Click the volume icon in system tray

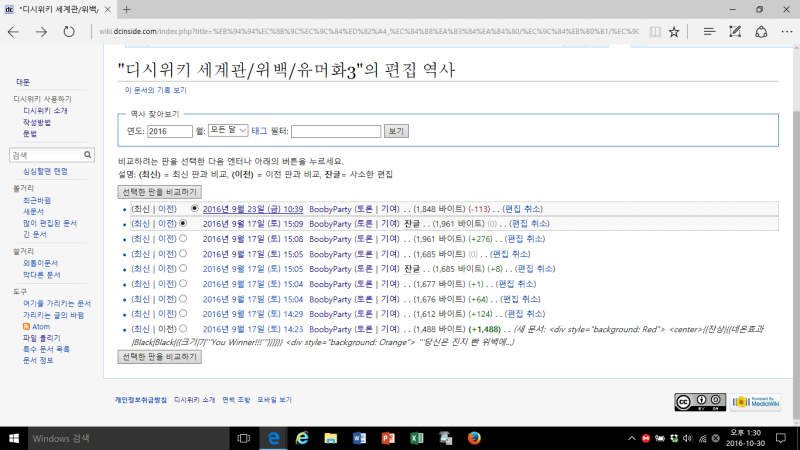(x=687, y=438)
